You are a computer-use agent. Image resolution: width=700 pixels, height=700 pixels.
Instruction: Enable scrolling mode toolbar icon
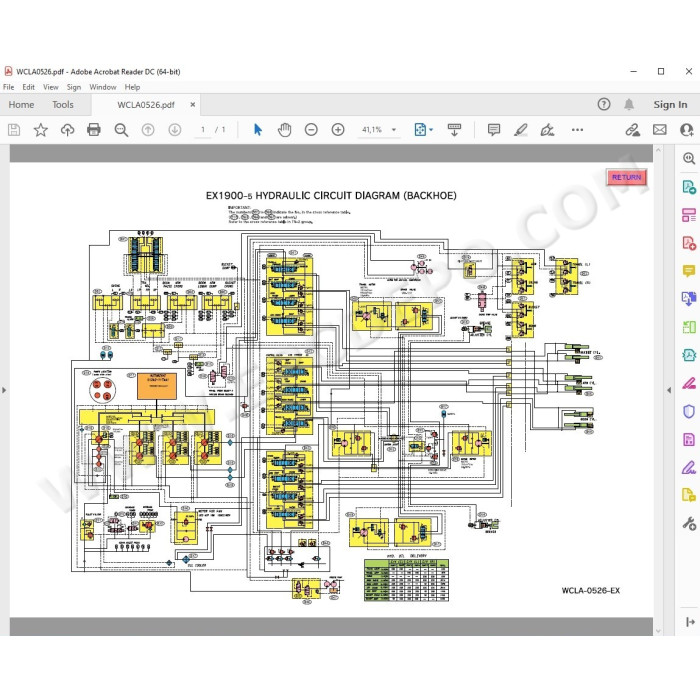point(454,130)
